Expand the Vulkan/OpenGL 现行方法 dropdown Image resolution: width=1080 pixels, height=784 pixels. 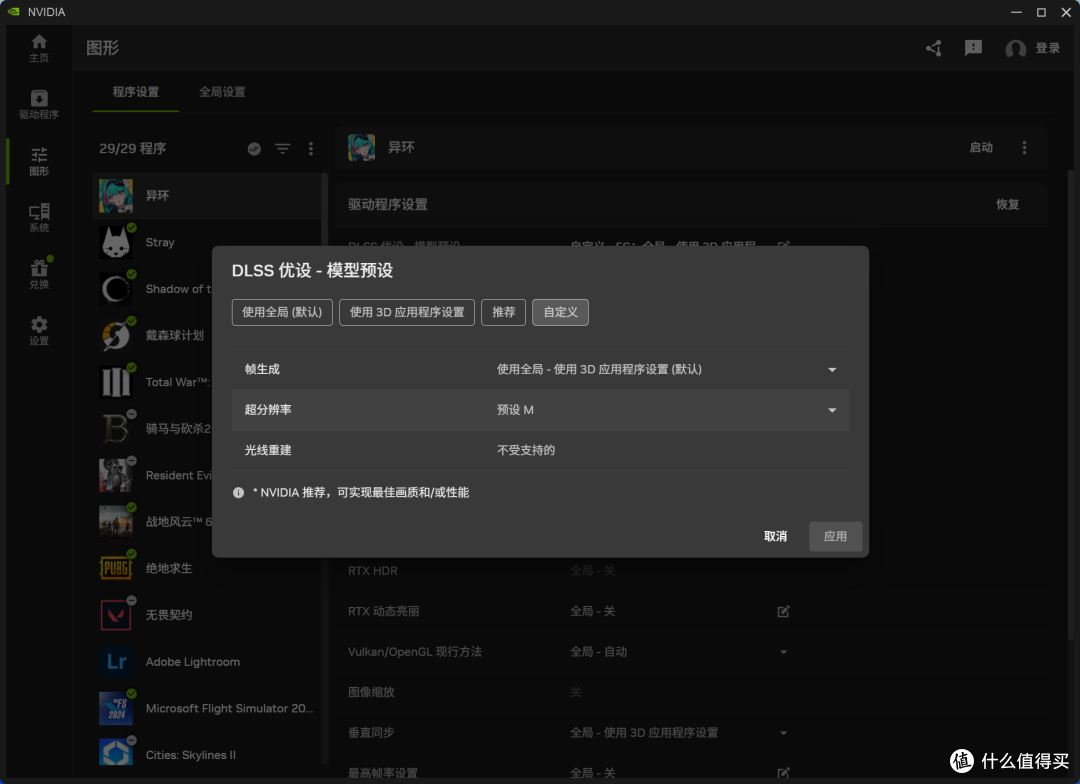coord(783,652)
